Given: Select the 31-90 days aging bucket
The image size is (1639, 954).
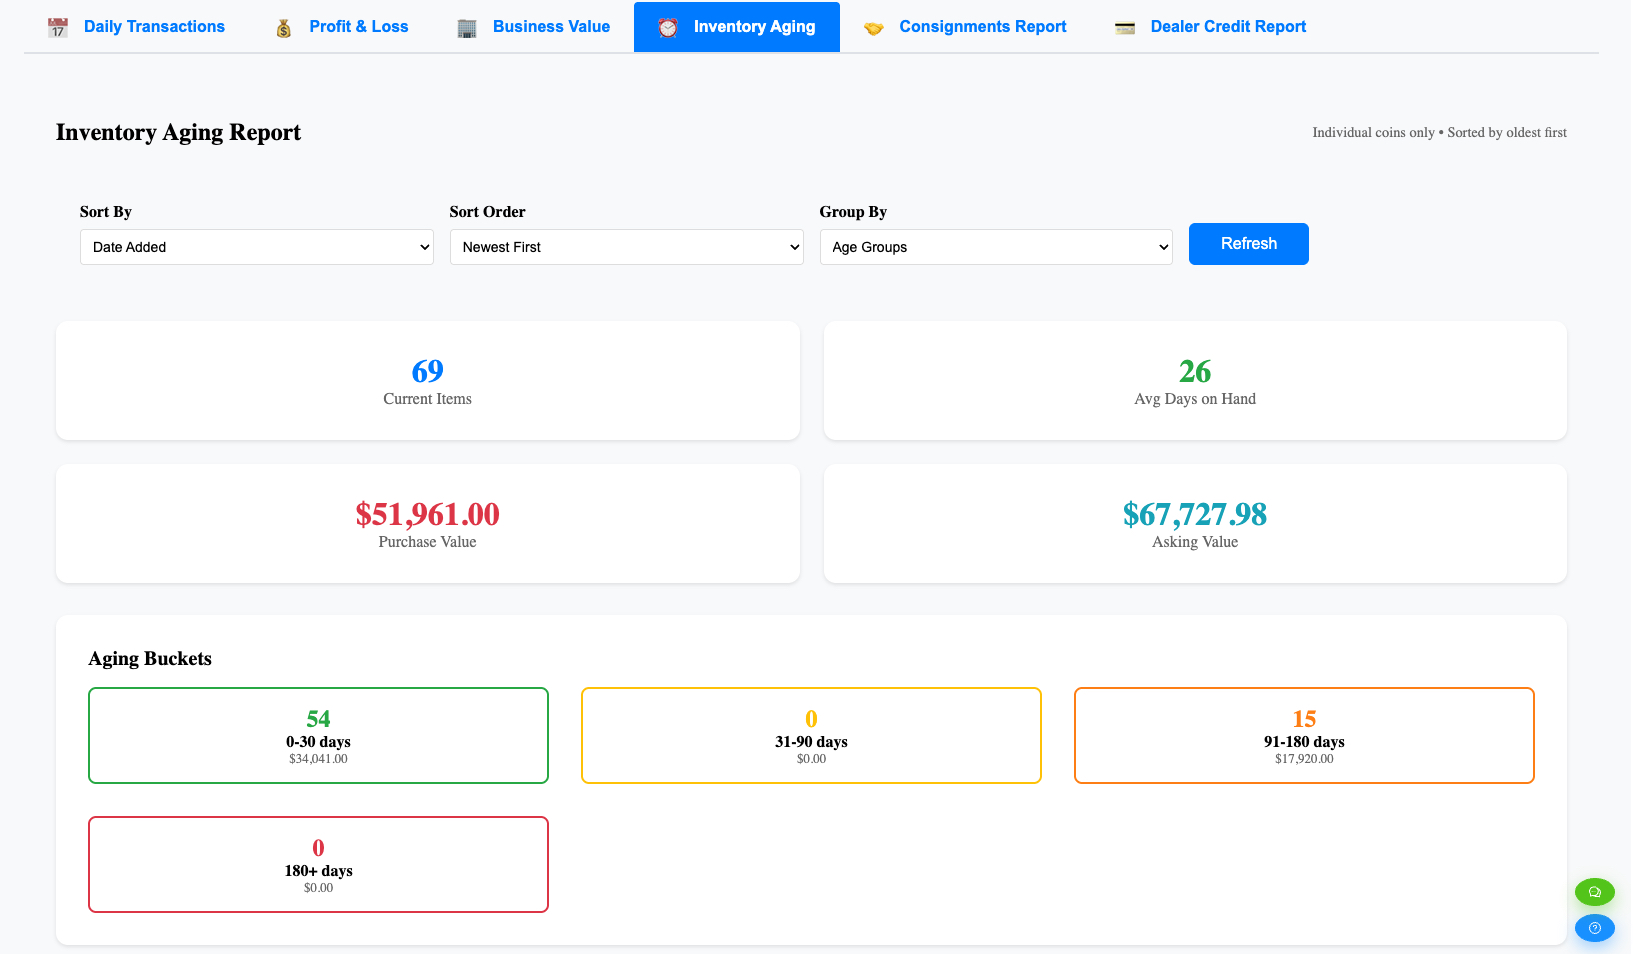Looking at the screenshot, I should [x=811, y=736].
